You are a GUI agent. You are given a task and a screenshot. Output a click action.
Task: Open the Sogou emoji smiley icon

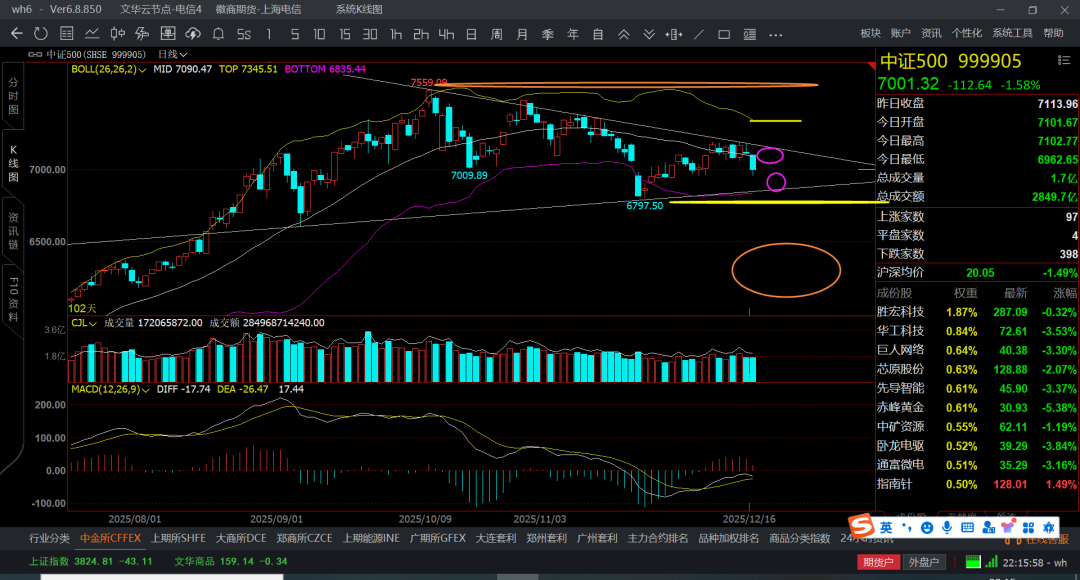(927, 528)
